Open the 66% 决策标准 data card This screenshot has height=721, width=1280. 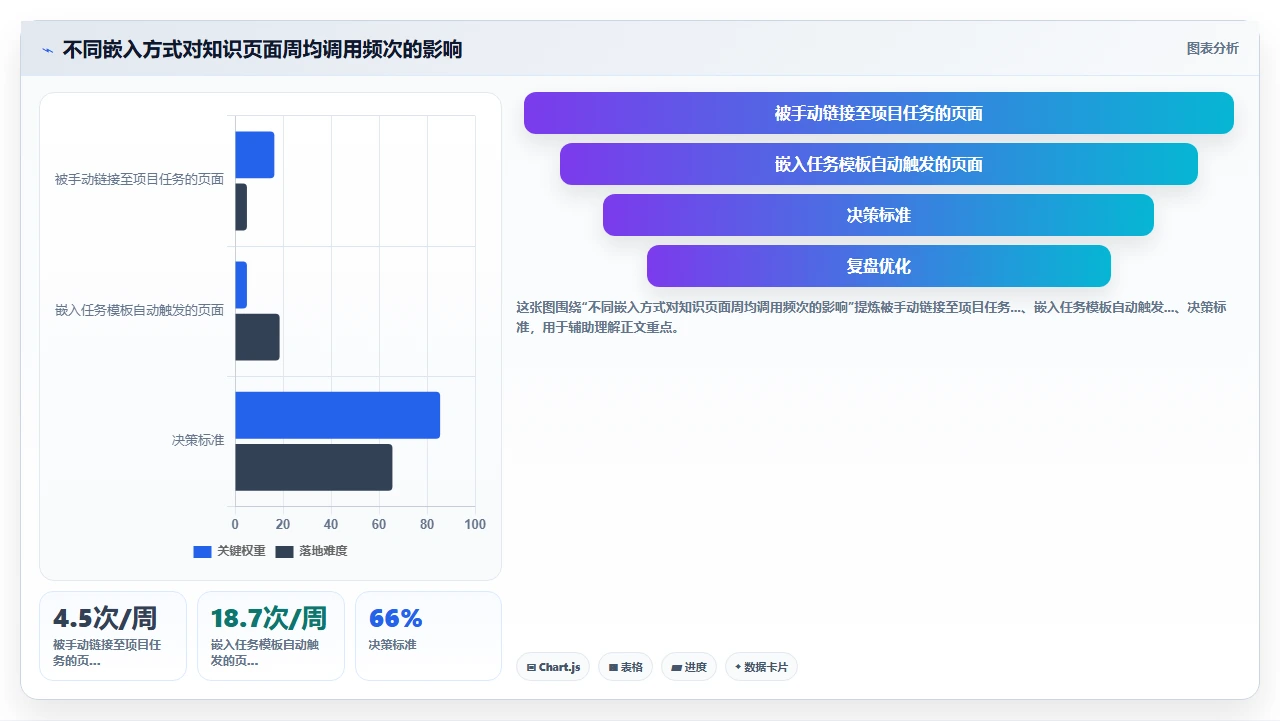coord(428,636)
